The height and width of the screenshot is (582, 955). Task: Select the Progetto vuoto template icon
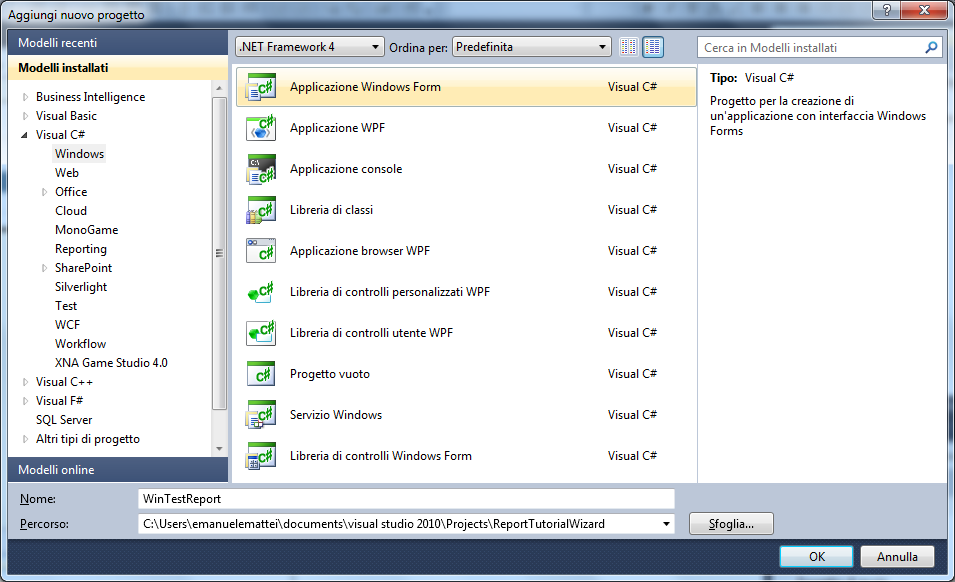(x=261, y=374)
